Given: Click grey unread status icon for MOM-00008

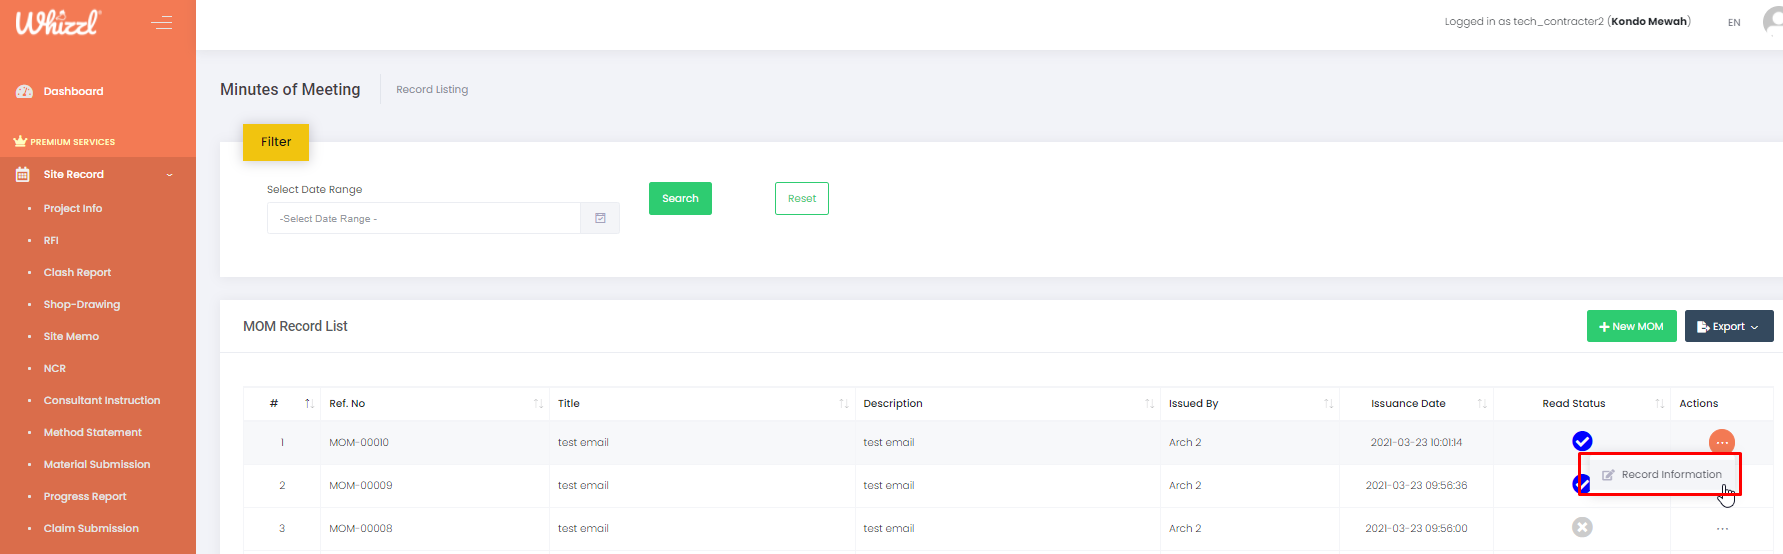Looking at the screenshot, I should [1582, 527].
